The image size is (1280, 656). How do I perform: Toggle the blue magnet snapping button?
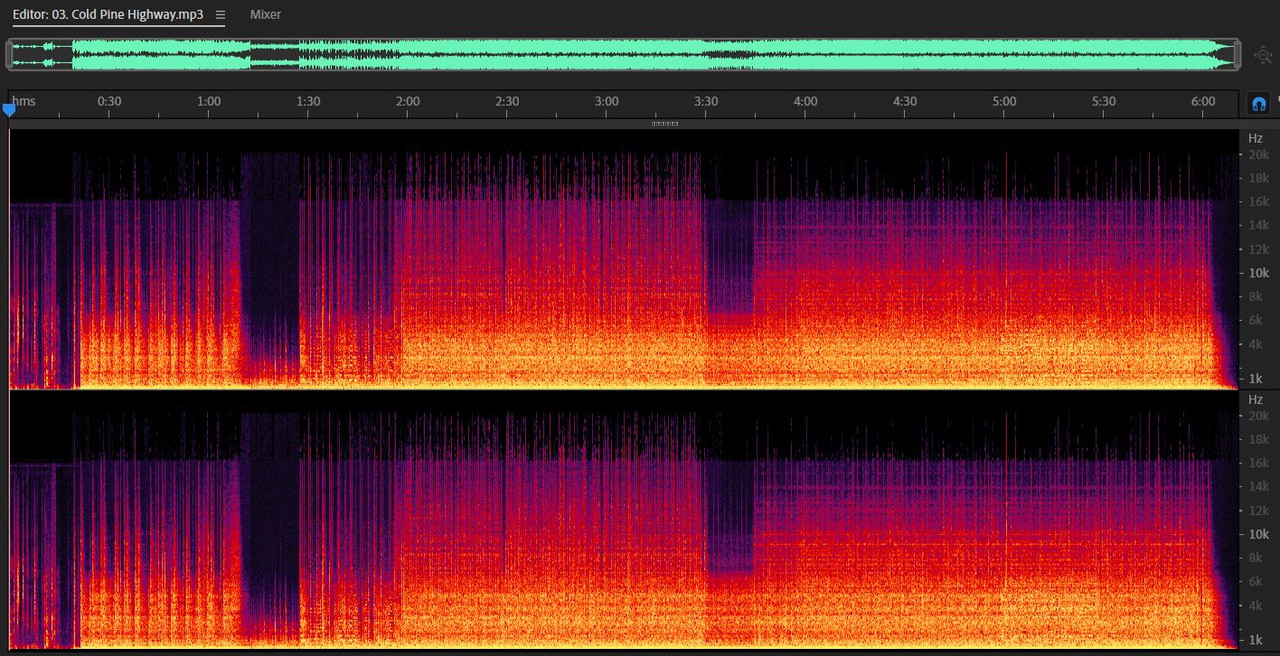point(1259,103)
